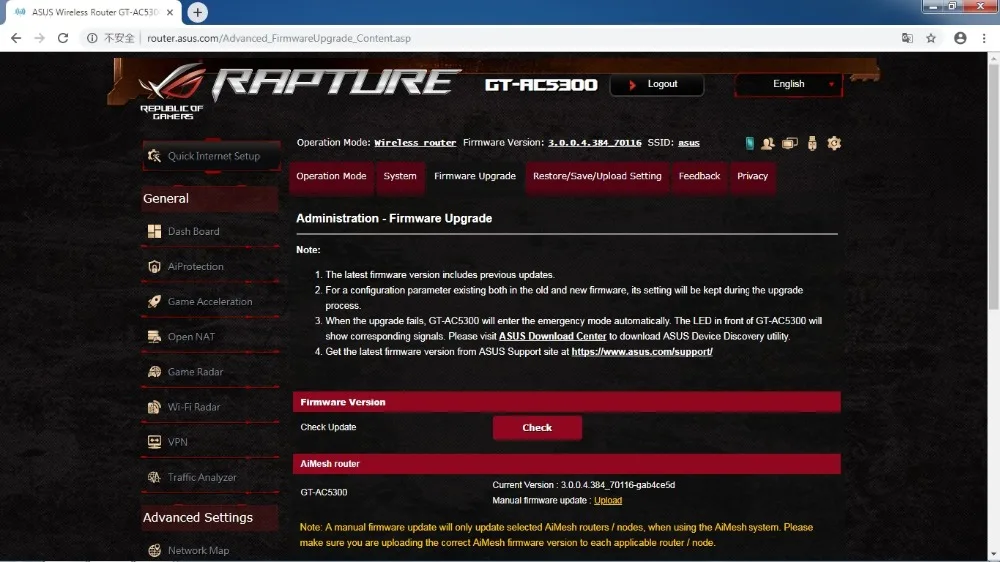Click the browser address bar URL
The width and height of the screenshot is (1000, 562).
point(279,38)
